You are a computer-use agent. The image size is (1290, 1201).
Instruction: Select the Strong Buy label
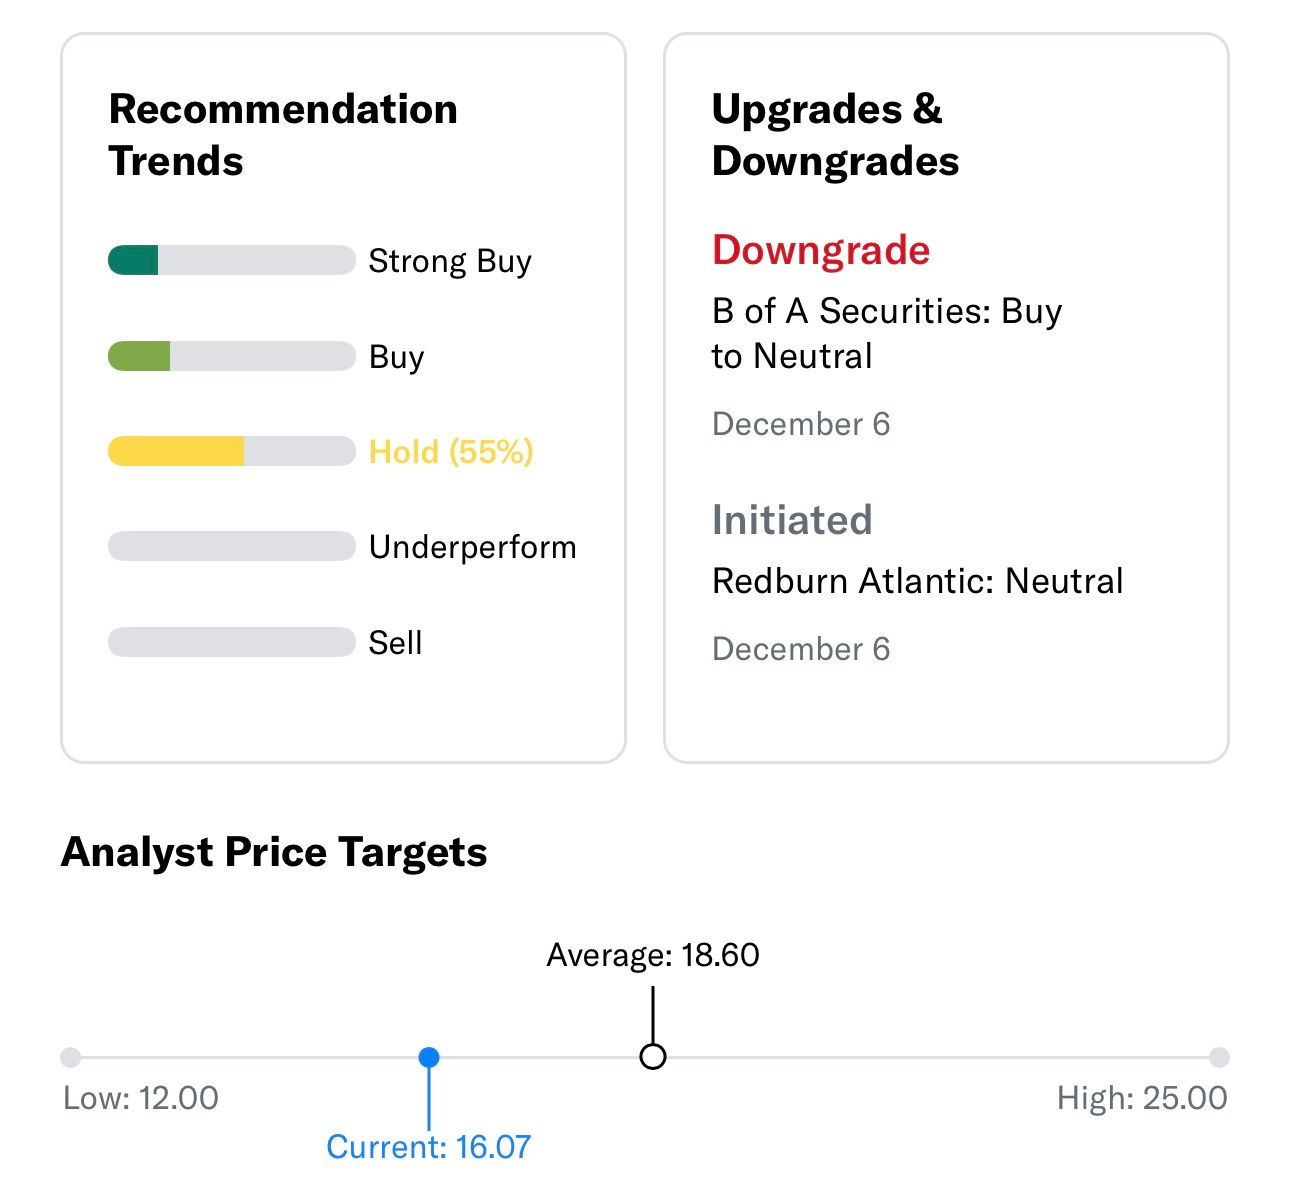450,261
